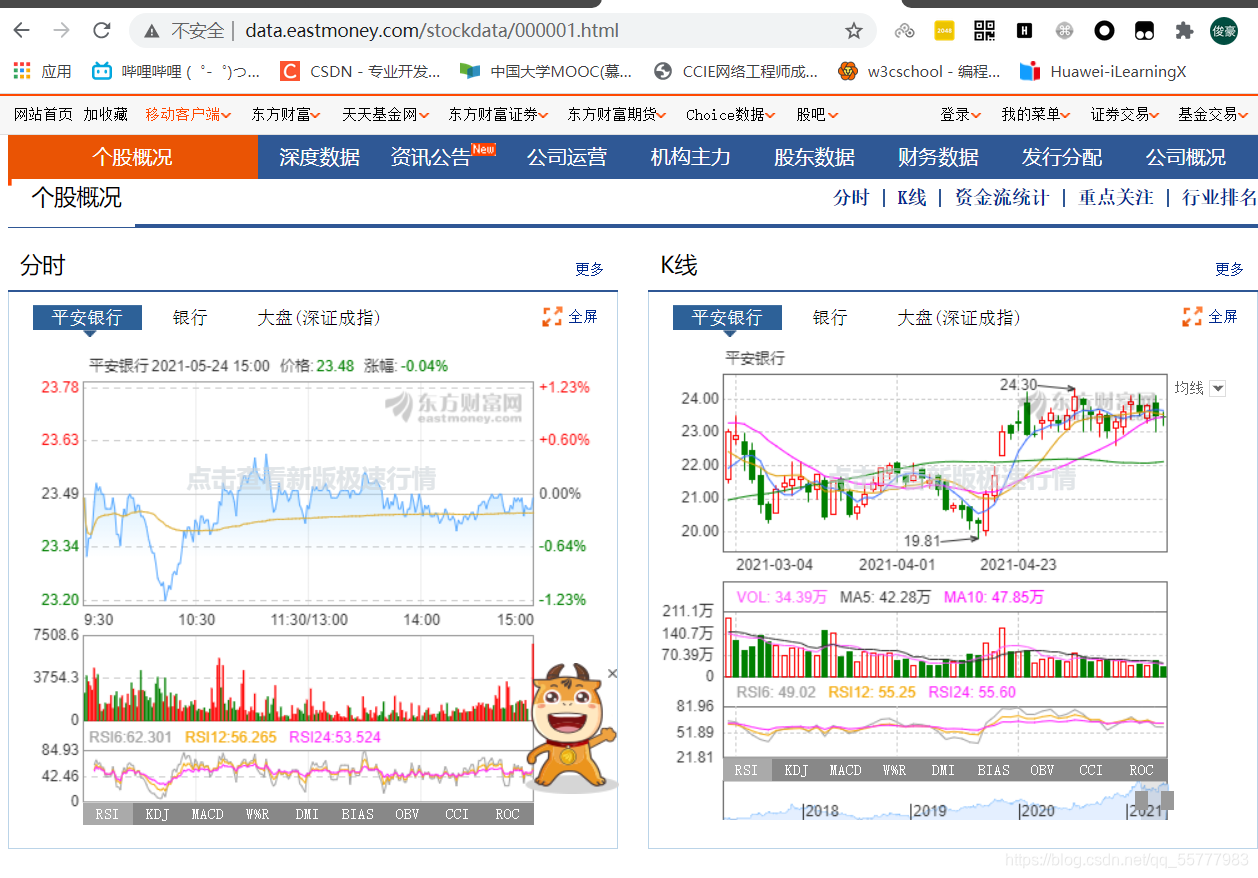Select 大盘(深证成指) tab in K线 panel
1258x878 pixels.
pos(958,318)
